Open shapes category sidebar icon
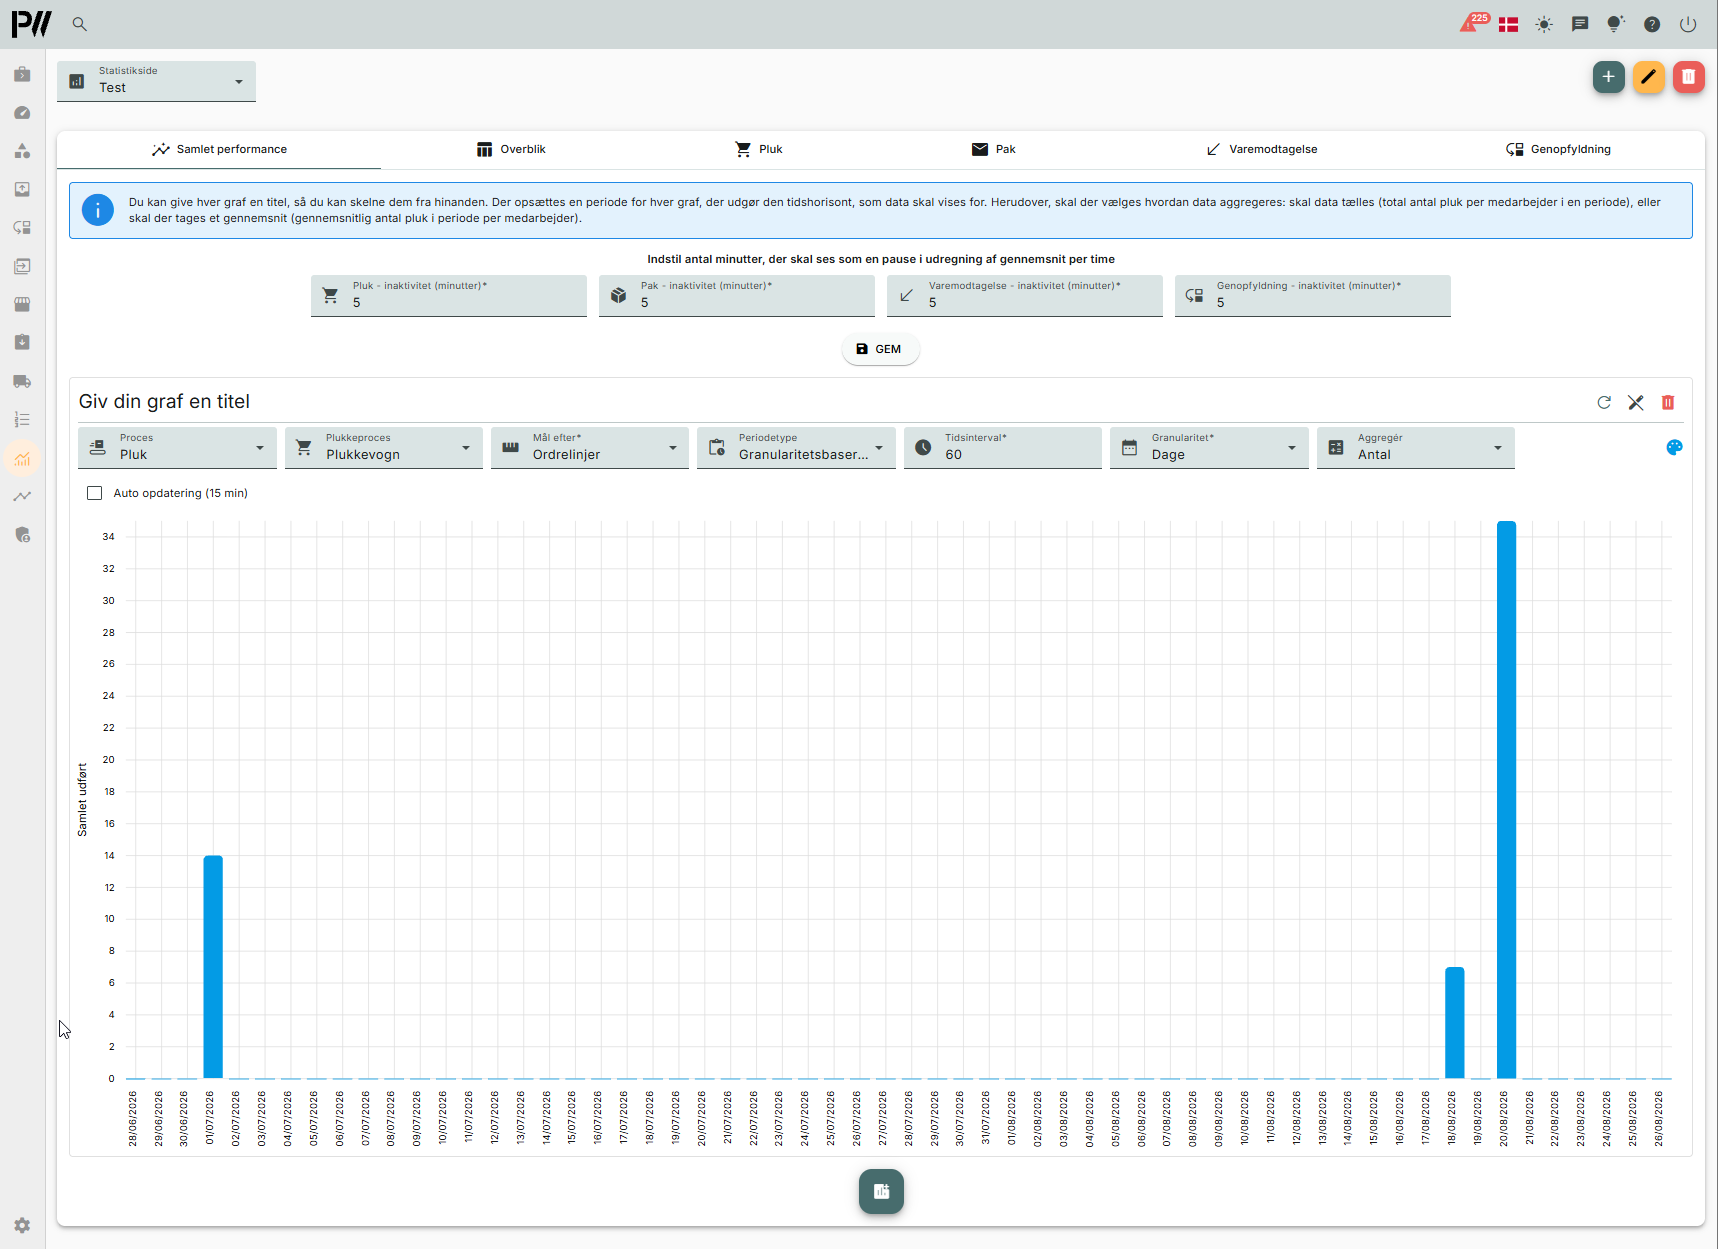The image size is (1718, 1249). [22, 151]
